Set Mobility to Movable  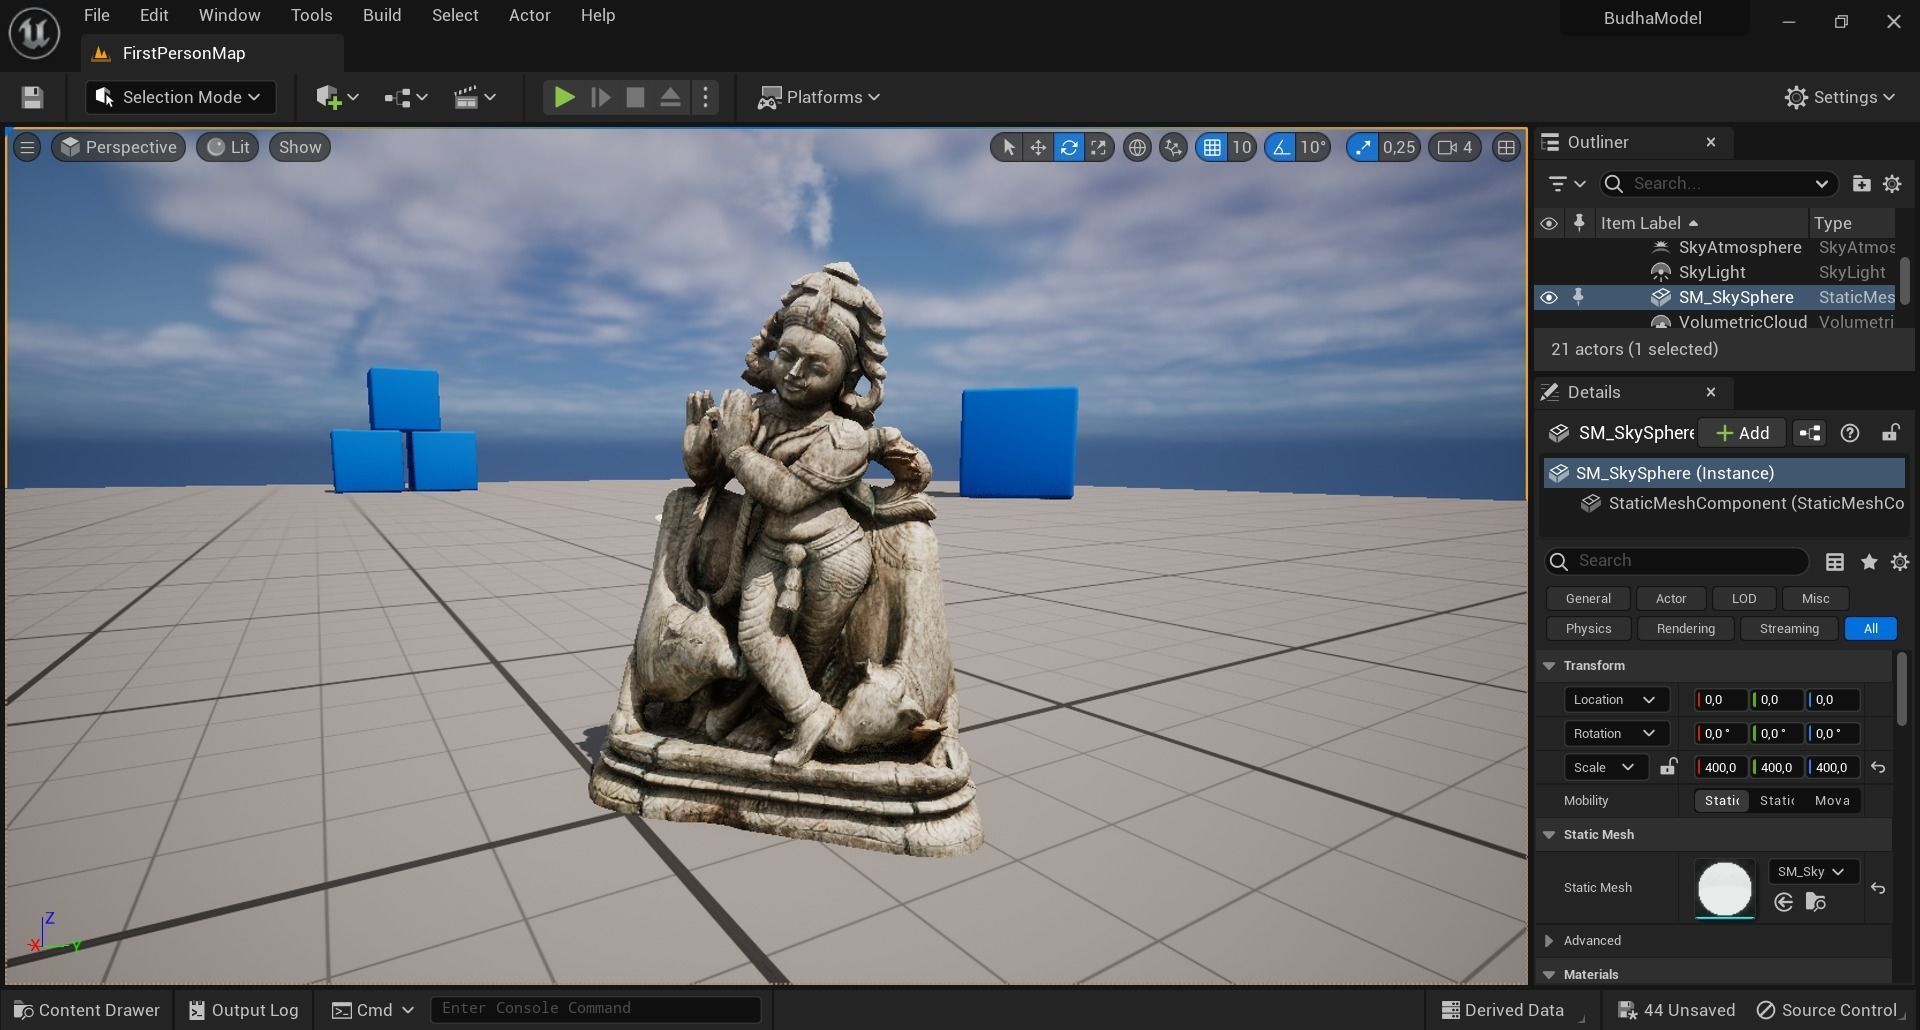click(x=1832, y=800)
